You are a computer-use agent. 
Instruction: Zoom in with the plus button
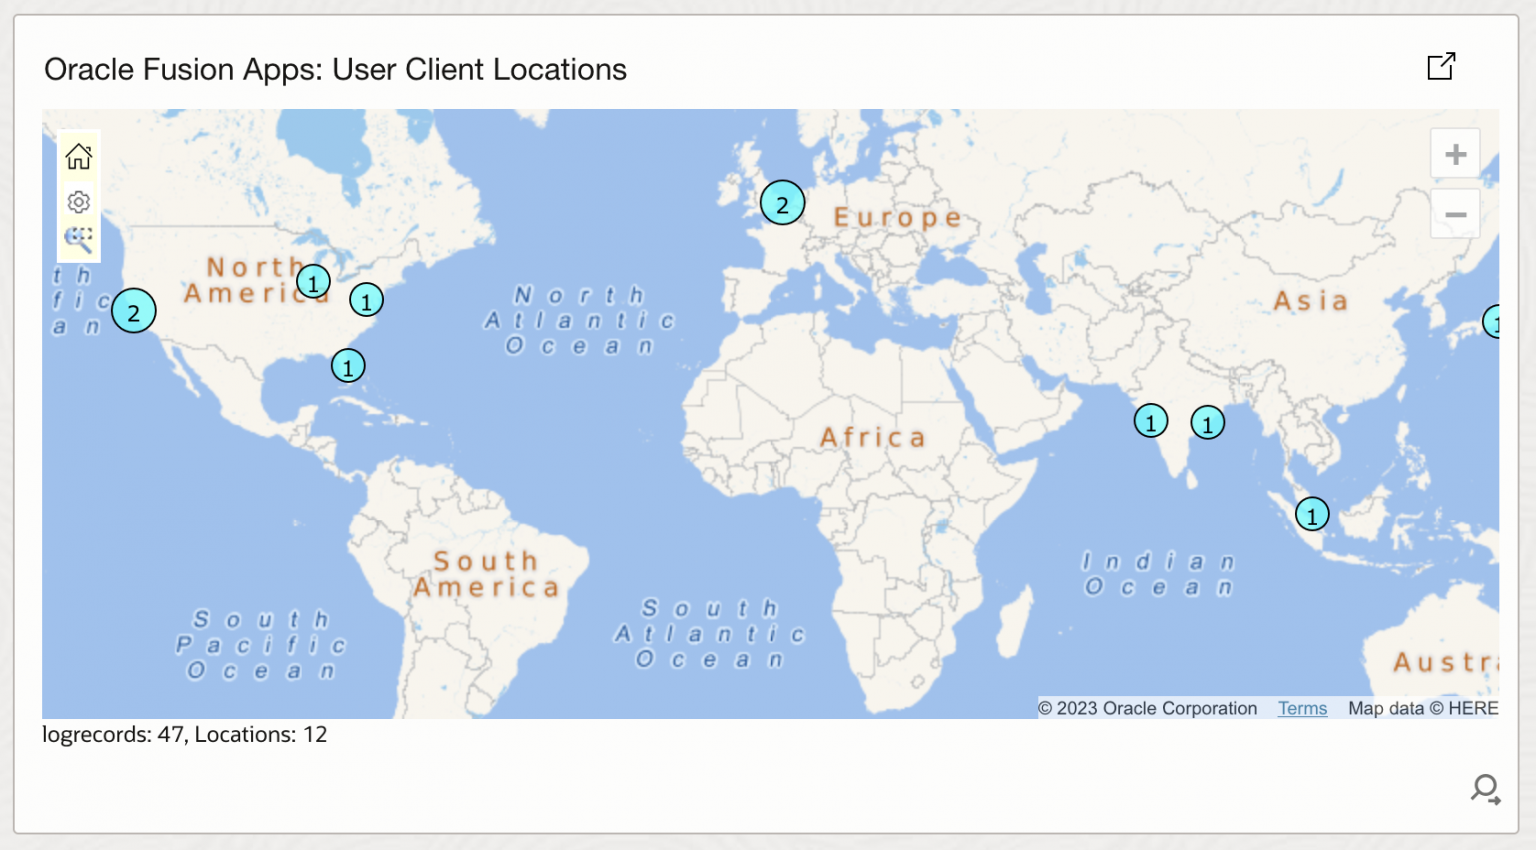[x=1455, y=155]
